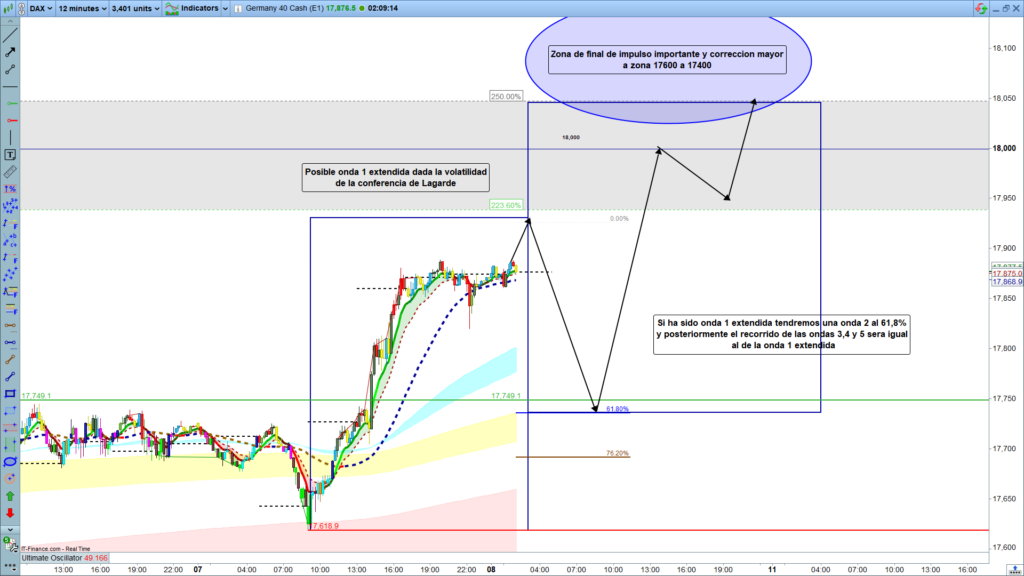
Task: Select the arrow line drawing tool
Action: click(10, 50)
